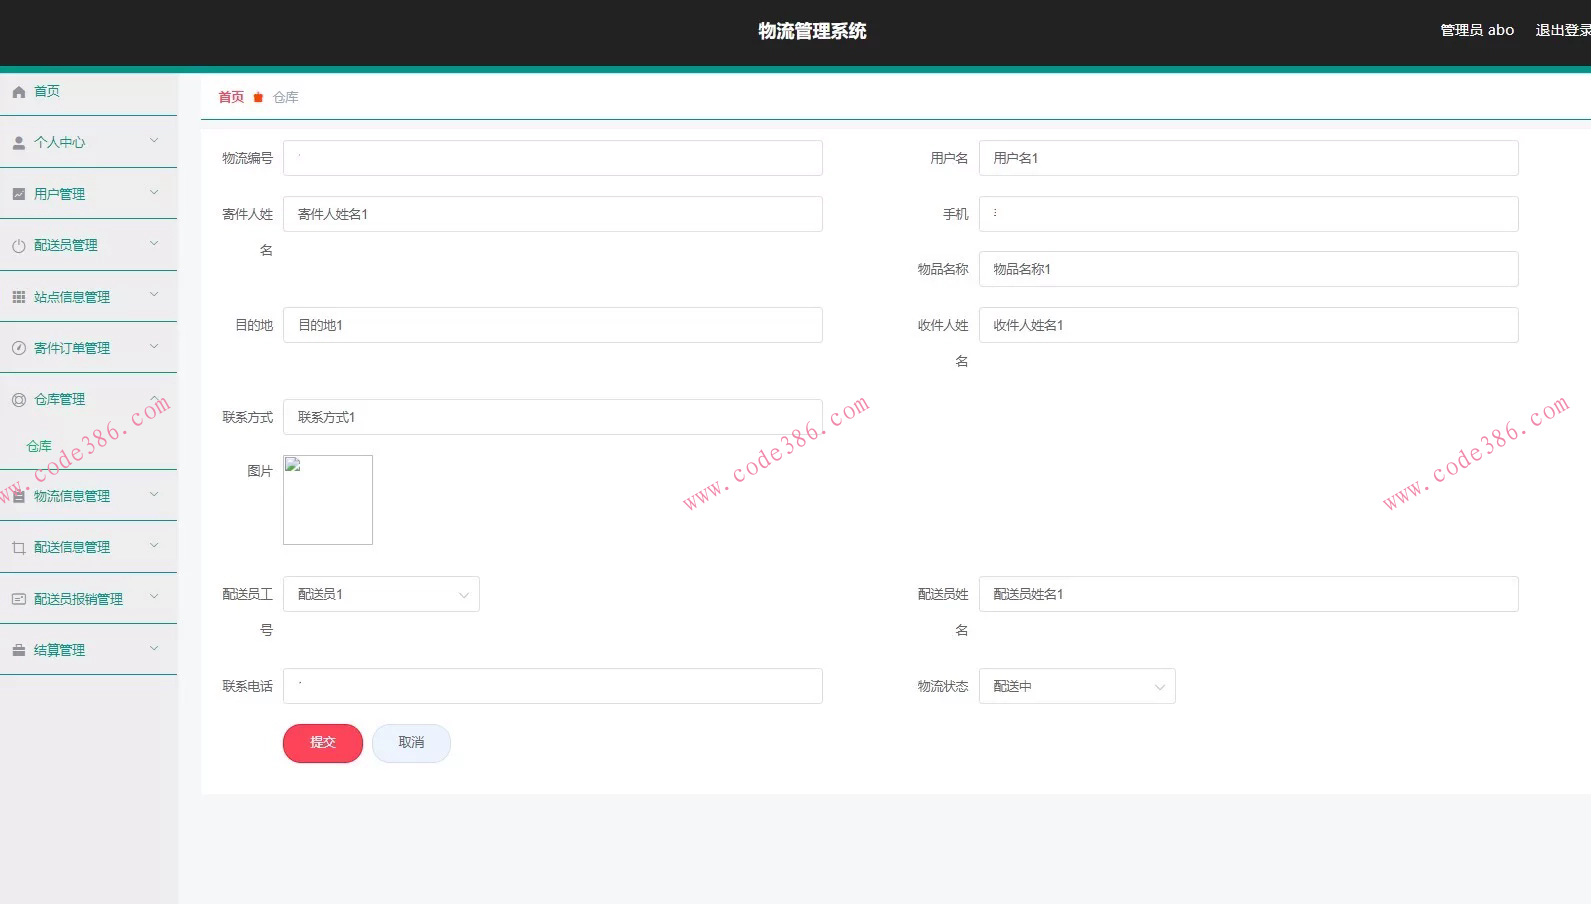Image resolution: width=1591 pixels, height=904 pixels.
Task: Click the 配送员姓名 input field
Action: pos(1249,594)
